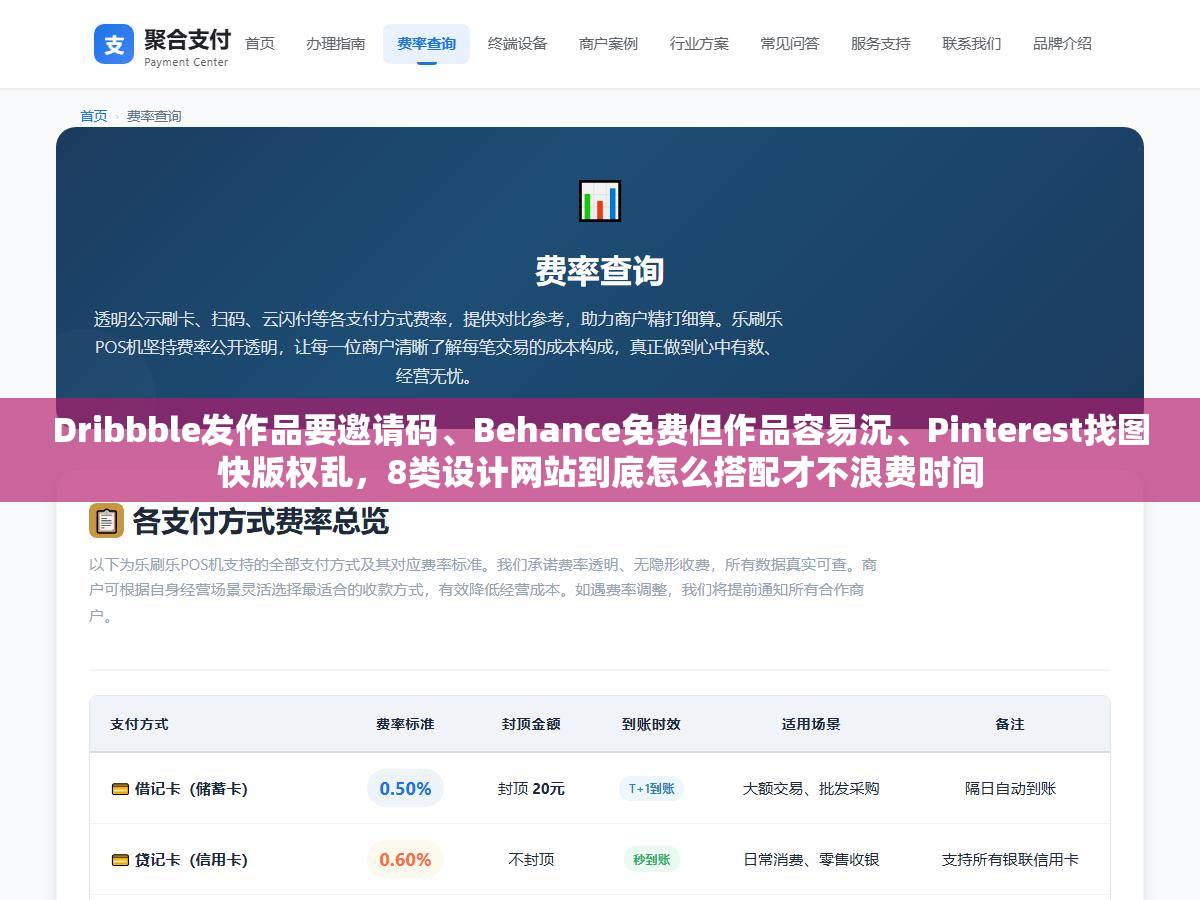Screen dimensions: 1200x900
Task: Go to 服务支持 page
Action: click(881, 44)
